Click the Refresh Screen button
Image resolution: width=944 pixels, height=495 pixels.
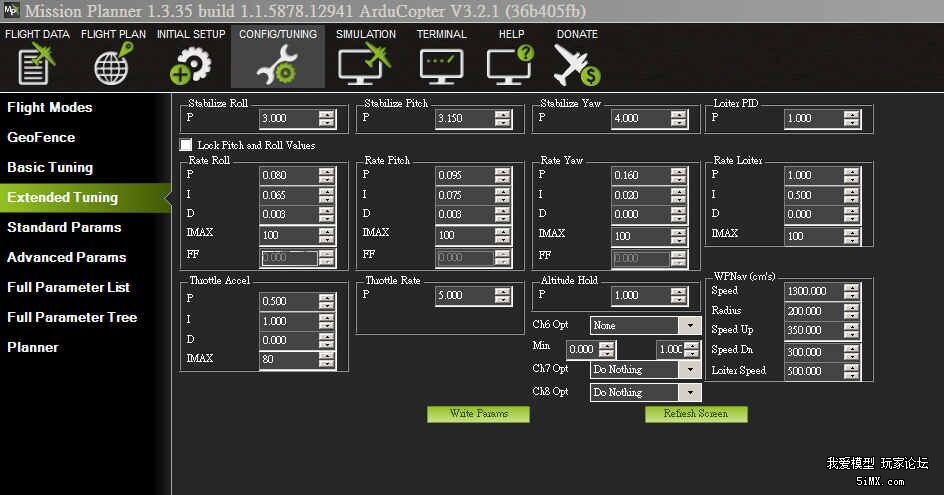[696, 414]
